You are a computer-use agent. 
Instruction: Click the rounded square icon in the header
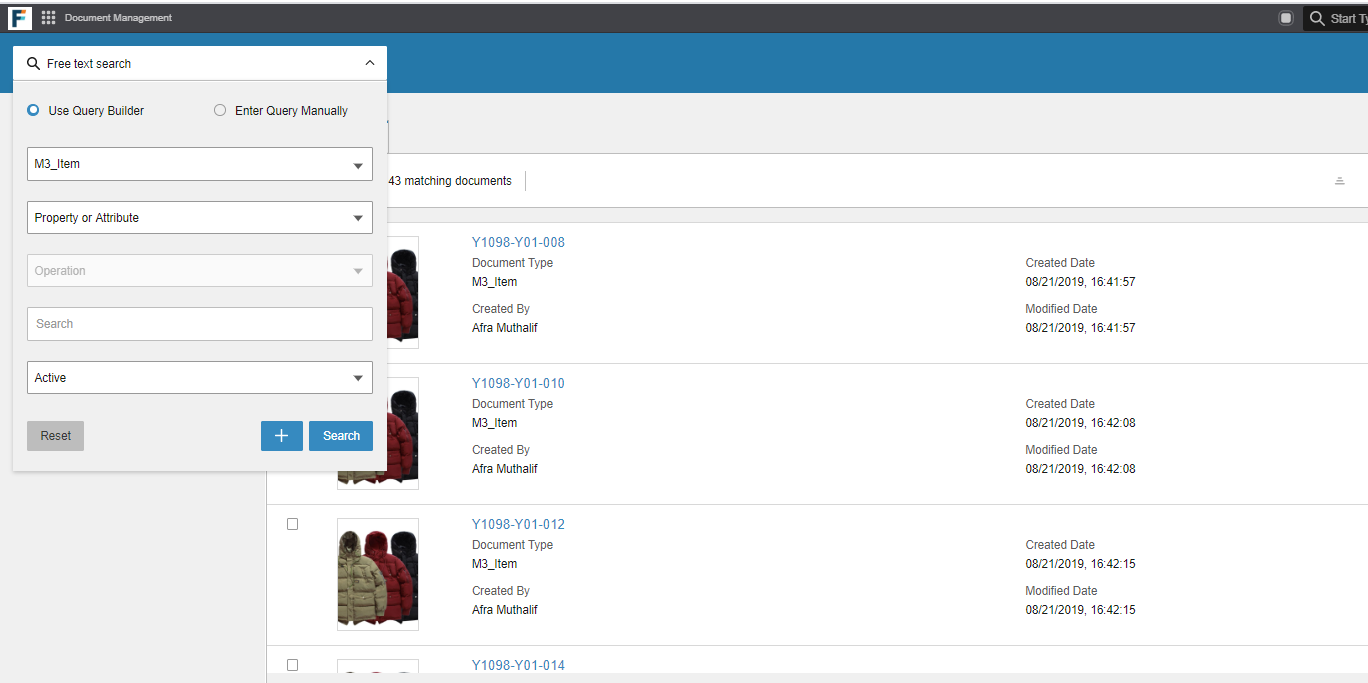[1286, 18]
